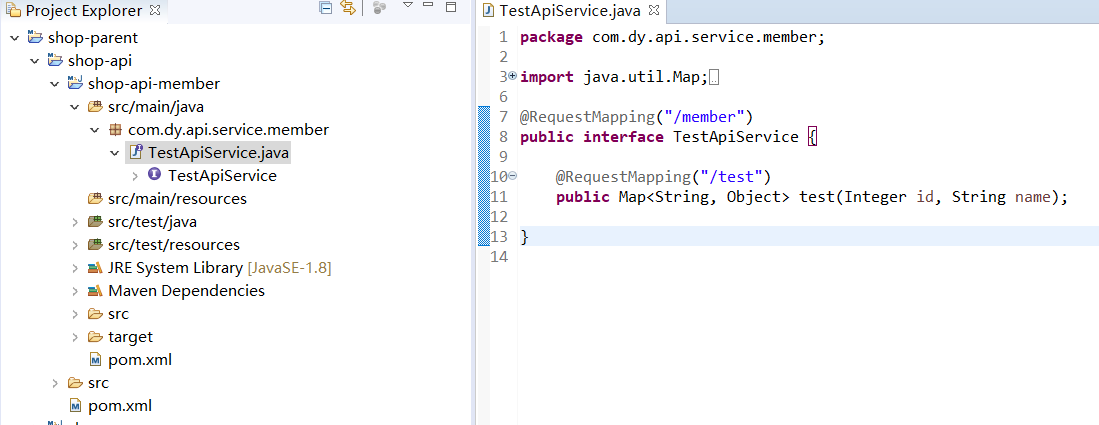The height and width of the screenshot is (425, 1099).
Task: Expand the Maven Dependencies node
Action: [x=75, y=291]
